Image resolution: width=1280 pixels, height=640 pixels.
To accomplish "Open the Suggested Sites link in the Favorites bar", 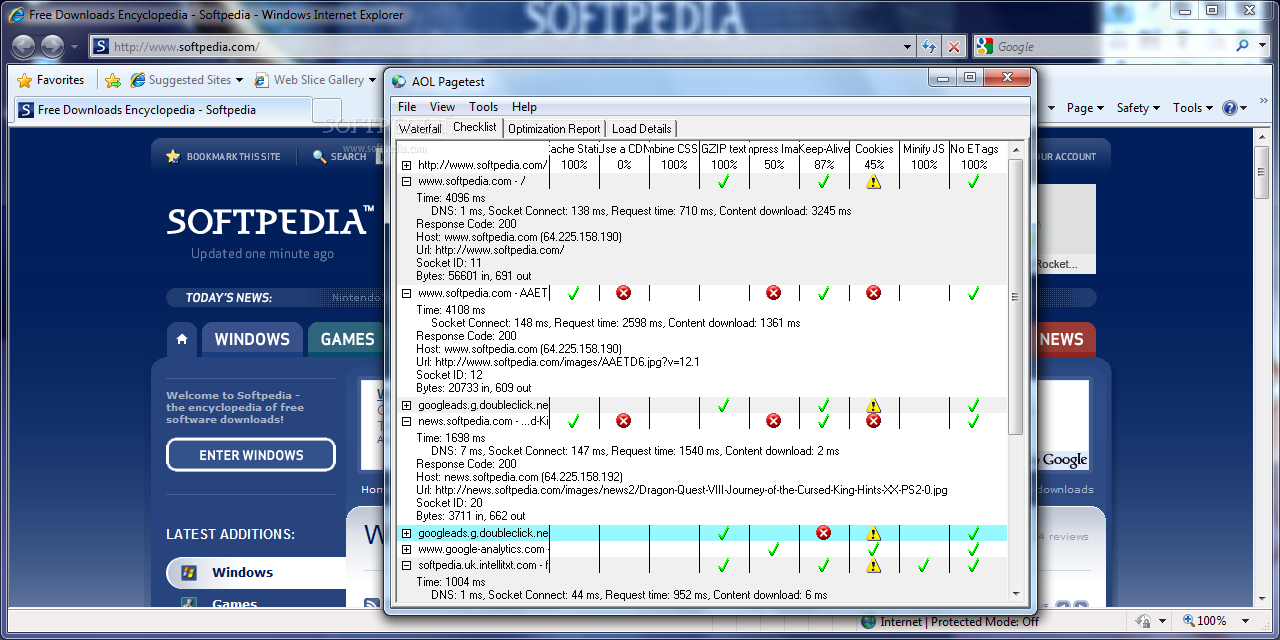I will point(187,80).
